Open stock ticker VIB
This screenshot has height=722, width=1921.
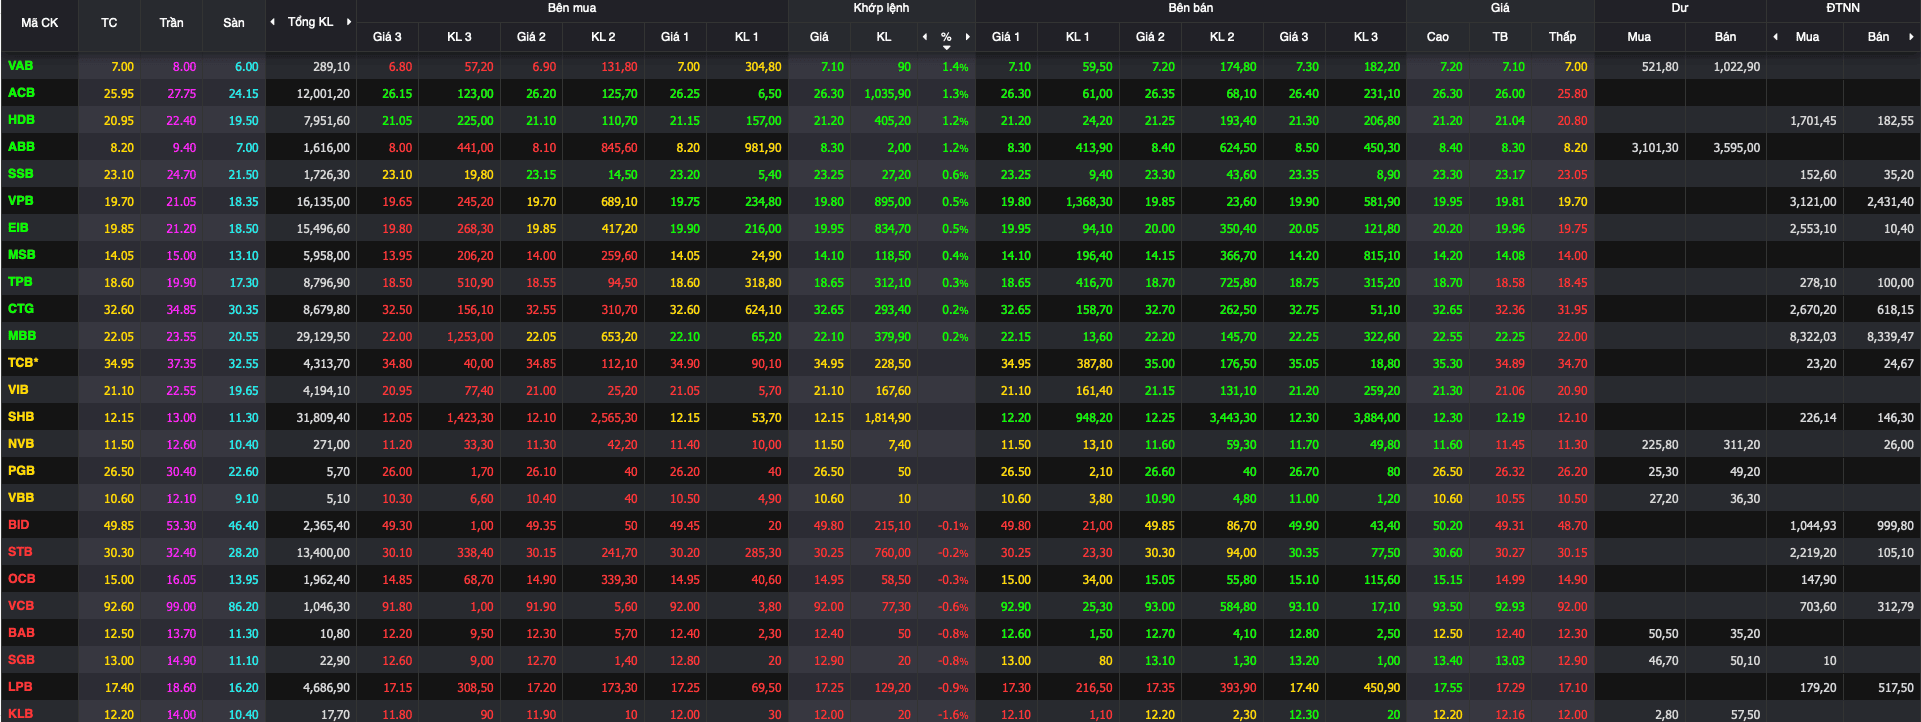(18, 390)
